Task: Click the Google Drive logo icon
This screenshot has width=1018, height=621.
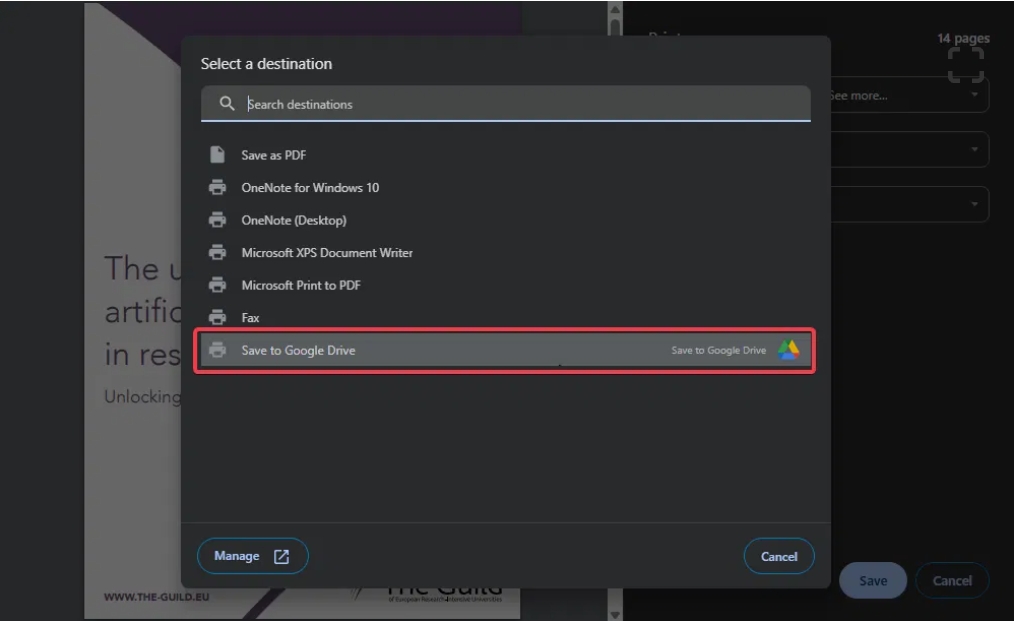Action: [788, 350]
